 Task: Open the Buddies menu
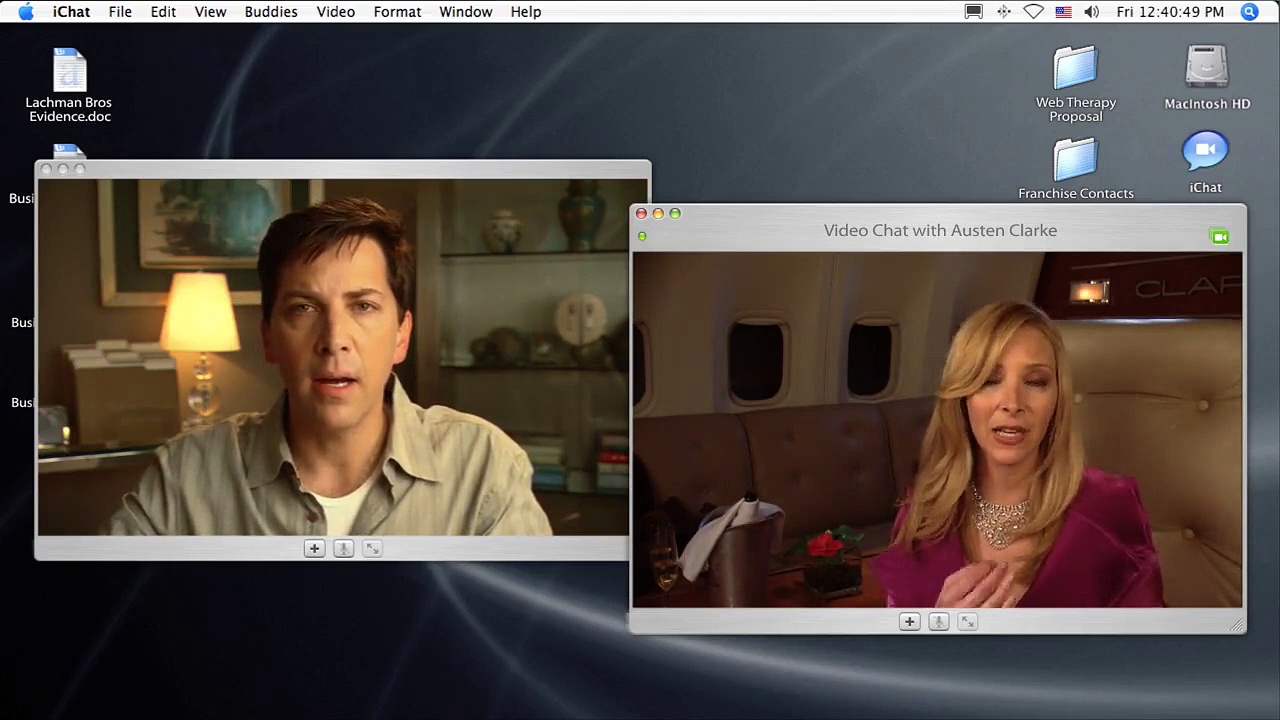point(271,12)
